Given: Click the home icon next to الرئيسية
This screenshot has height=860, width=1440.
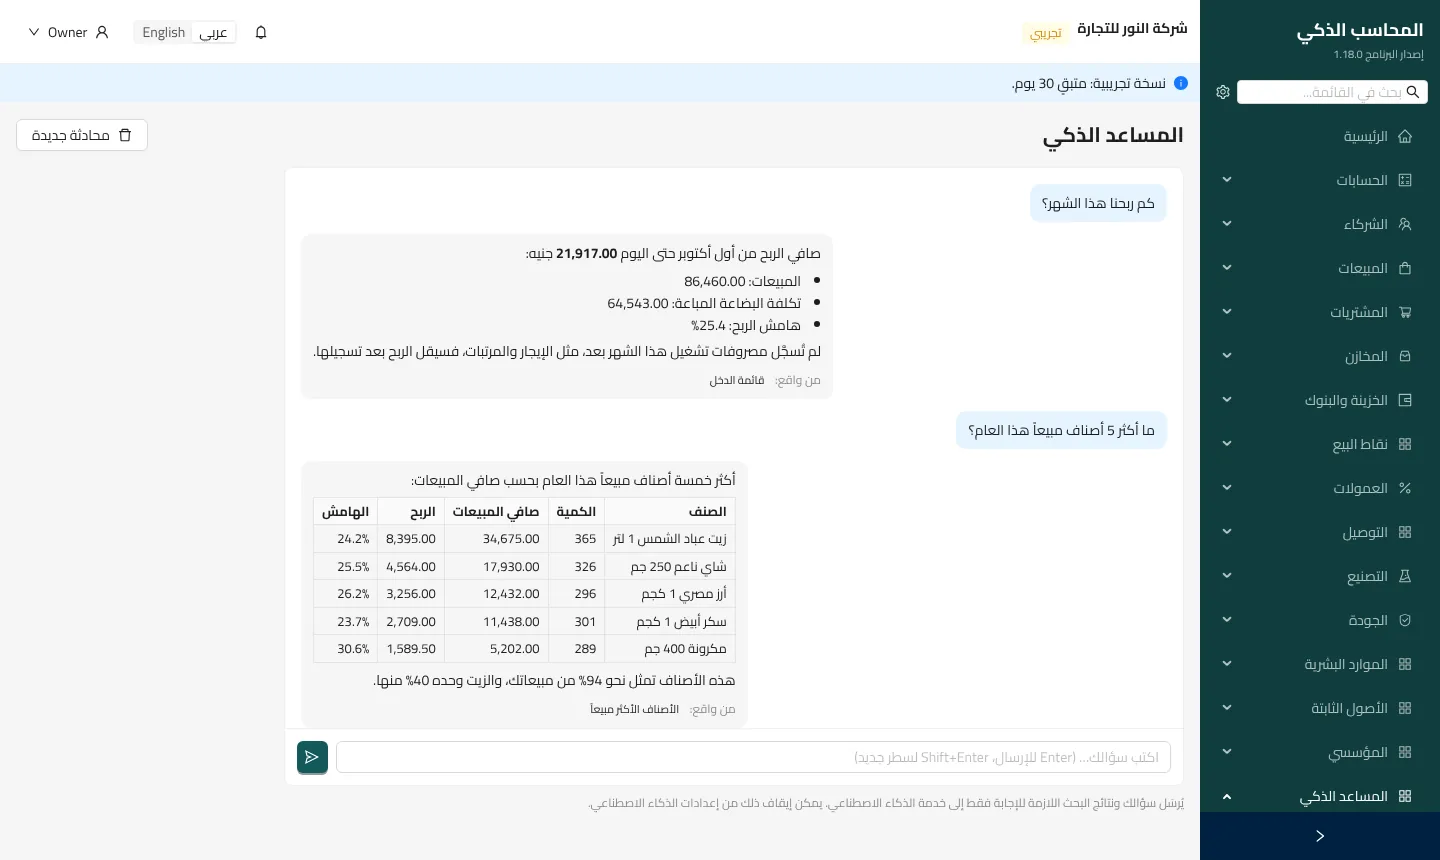Looking at the screenshot, I should click(1405, 136).
